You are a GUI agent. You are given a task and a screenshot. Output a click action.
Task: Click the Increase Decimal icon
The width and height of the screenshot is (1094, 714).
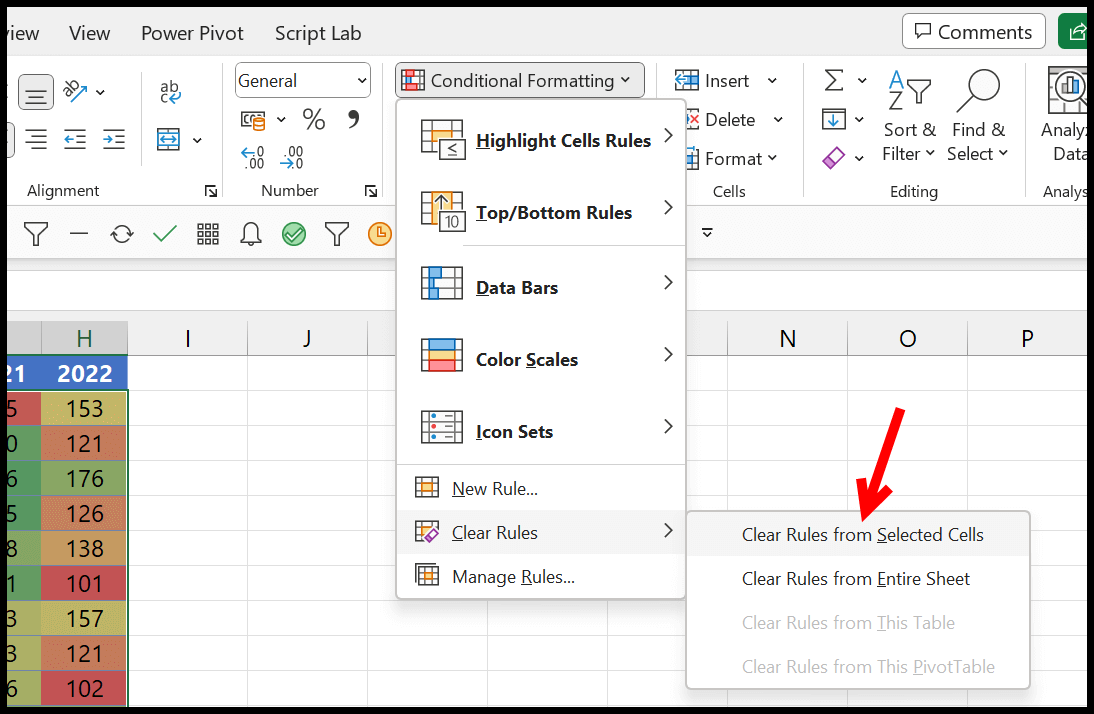253,158
